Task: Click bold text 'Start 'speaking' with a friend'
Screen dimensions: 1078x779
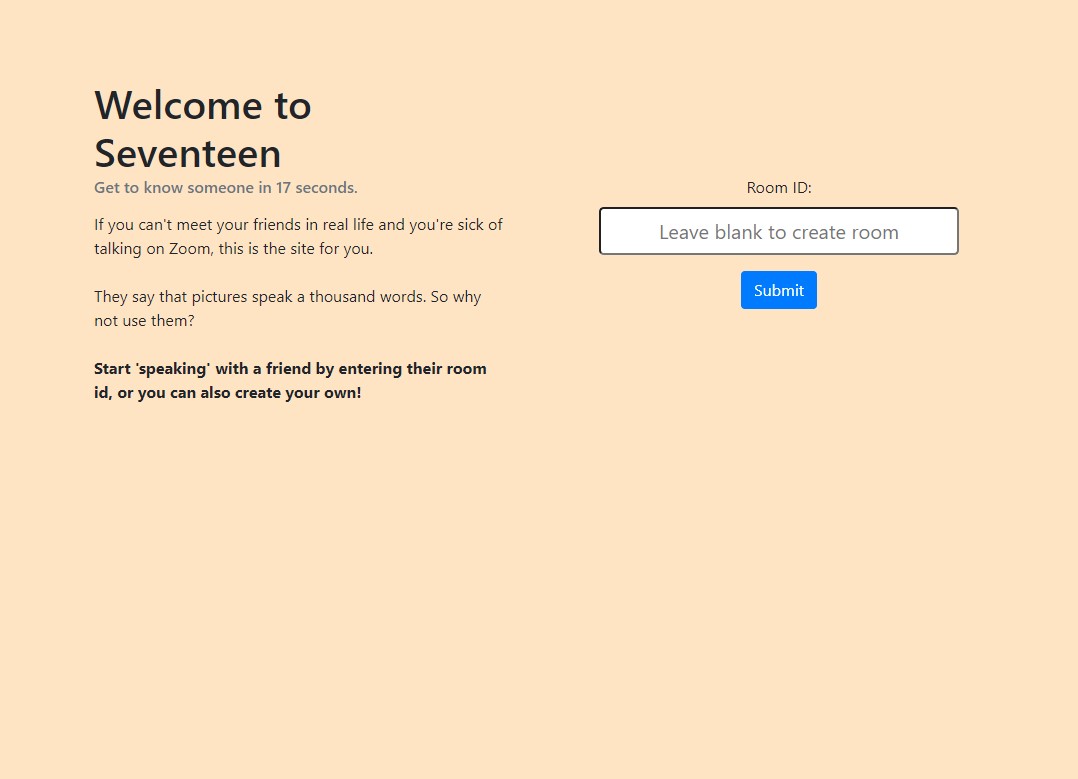Action: [290, 381]
